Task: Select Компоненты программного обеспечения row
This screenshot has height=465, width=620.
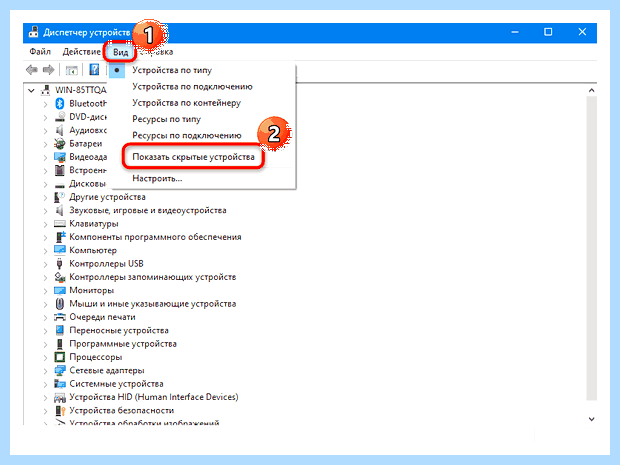Action: [x=155, y=237]
